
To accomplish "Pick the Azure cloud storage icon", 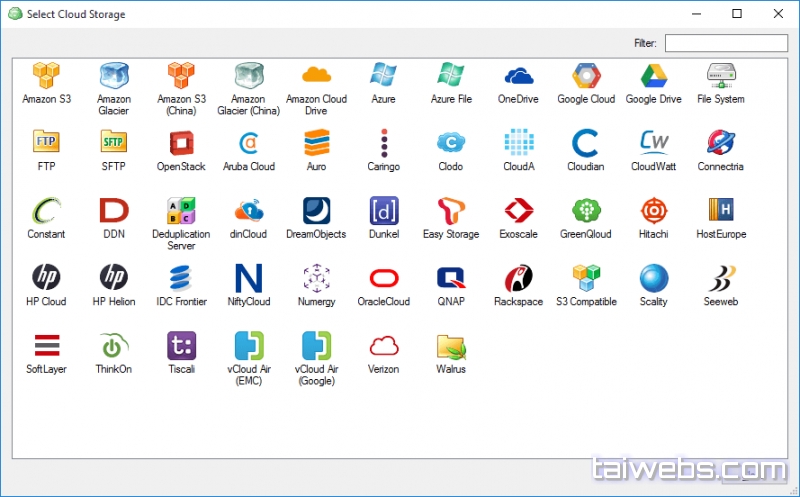I will click(383, 76).
